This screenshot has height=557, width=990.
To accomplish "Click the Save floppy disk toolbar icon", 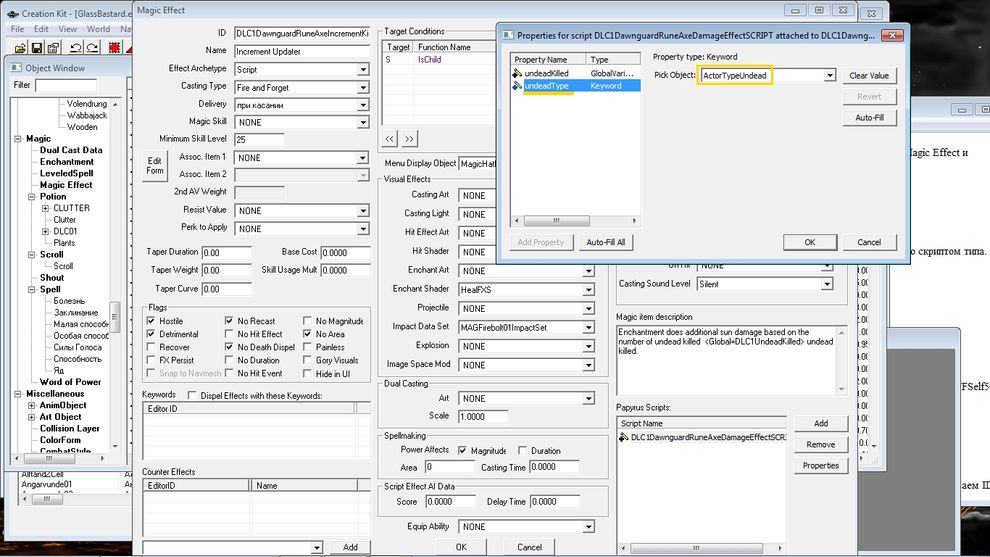I will 38,47.
